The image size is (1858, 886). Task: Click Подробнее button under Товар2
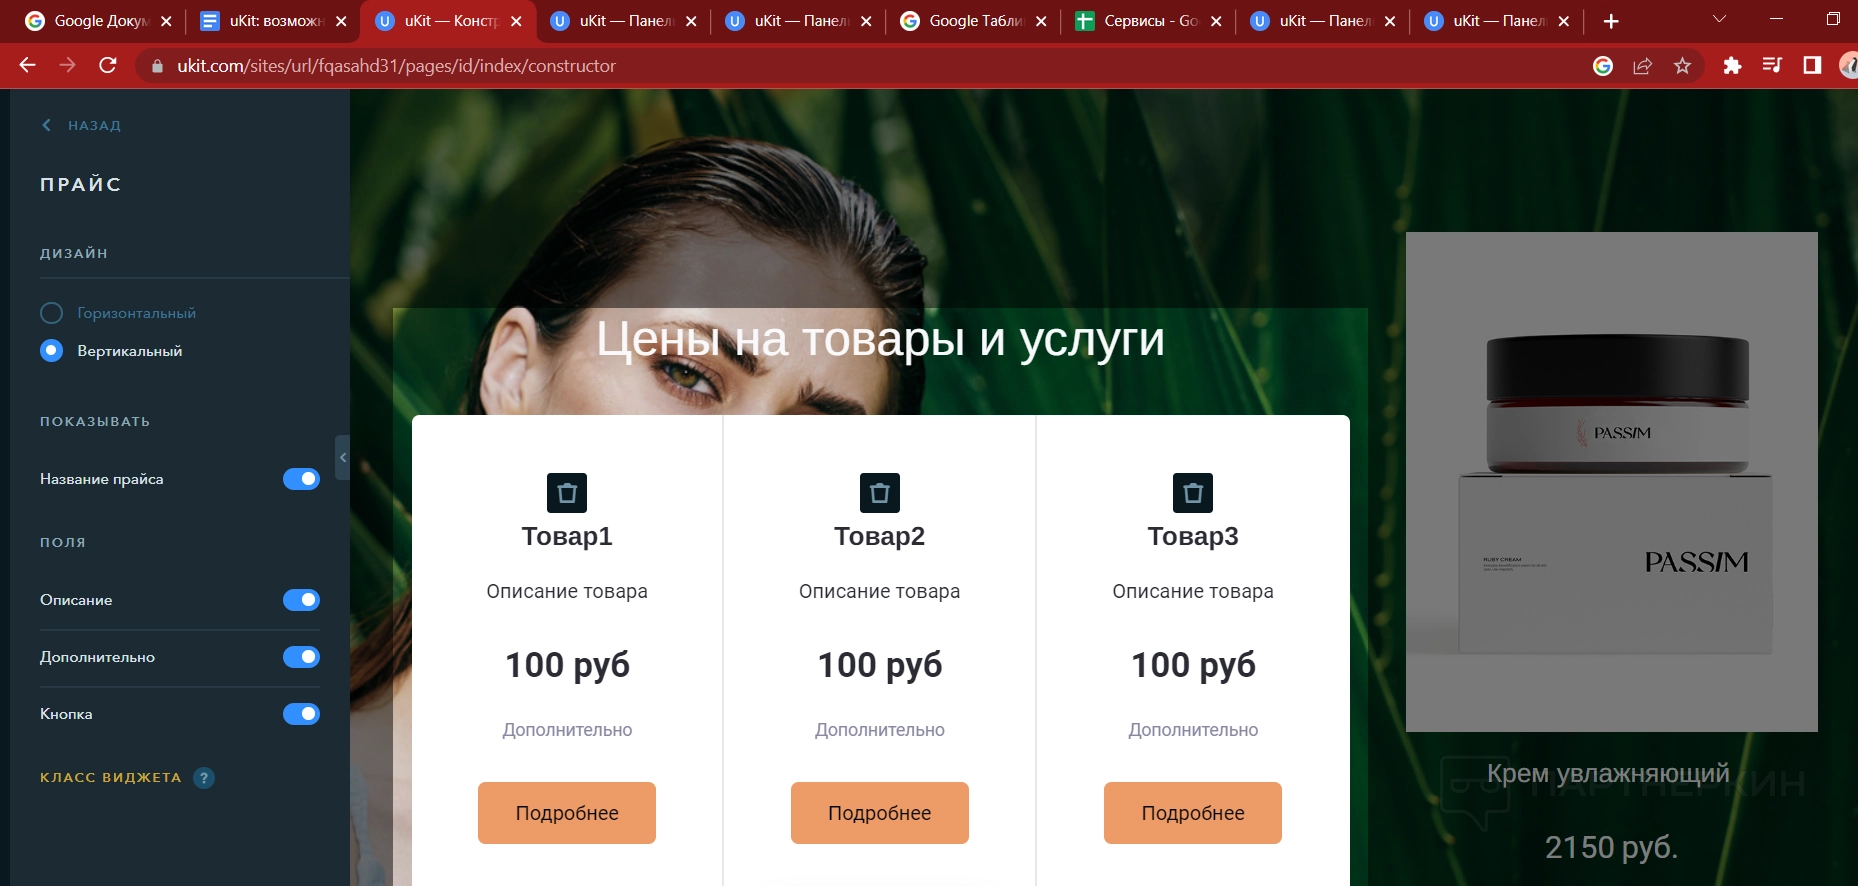point(880,813)
